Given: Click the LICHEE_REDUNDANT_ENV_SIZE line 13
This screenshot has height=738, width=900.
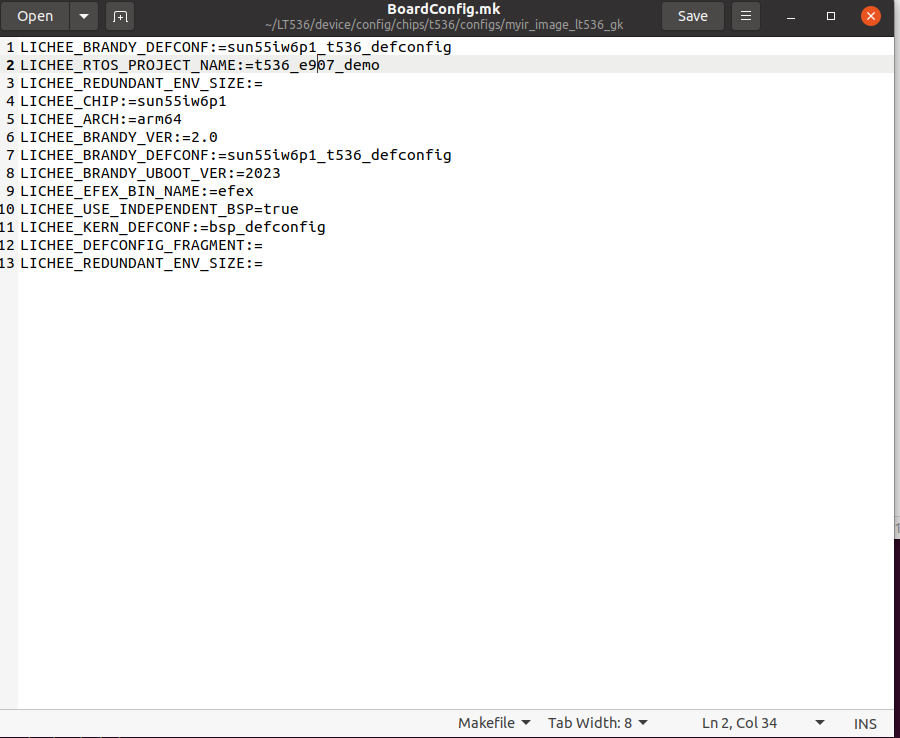Looking at the screenshot, I should pyautogui.click(x=141, y=263).
